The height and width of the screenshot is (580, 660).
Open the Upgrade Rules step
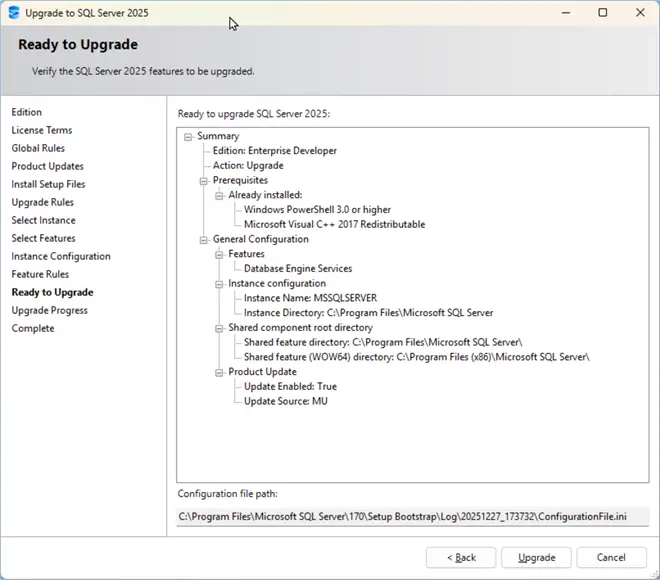pyautogui.click(x=43, y=202)
